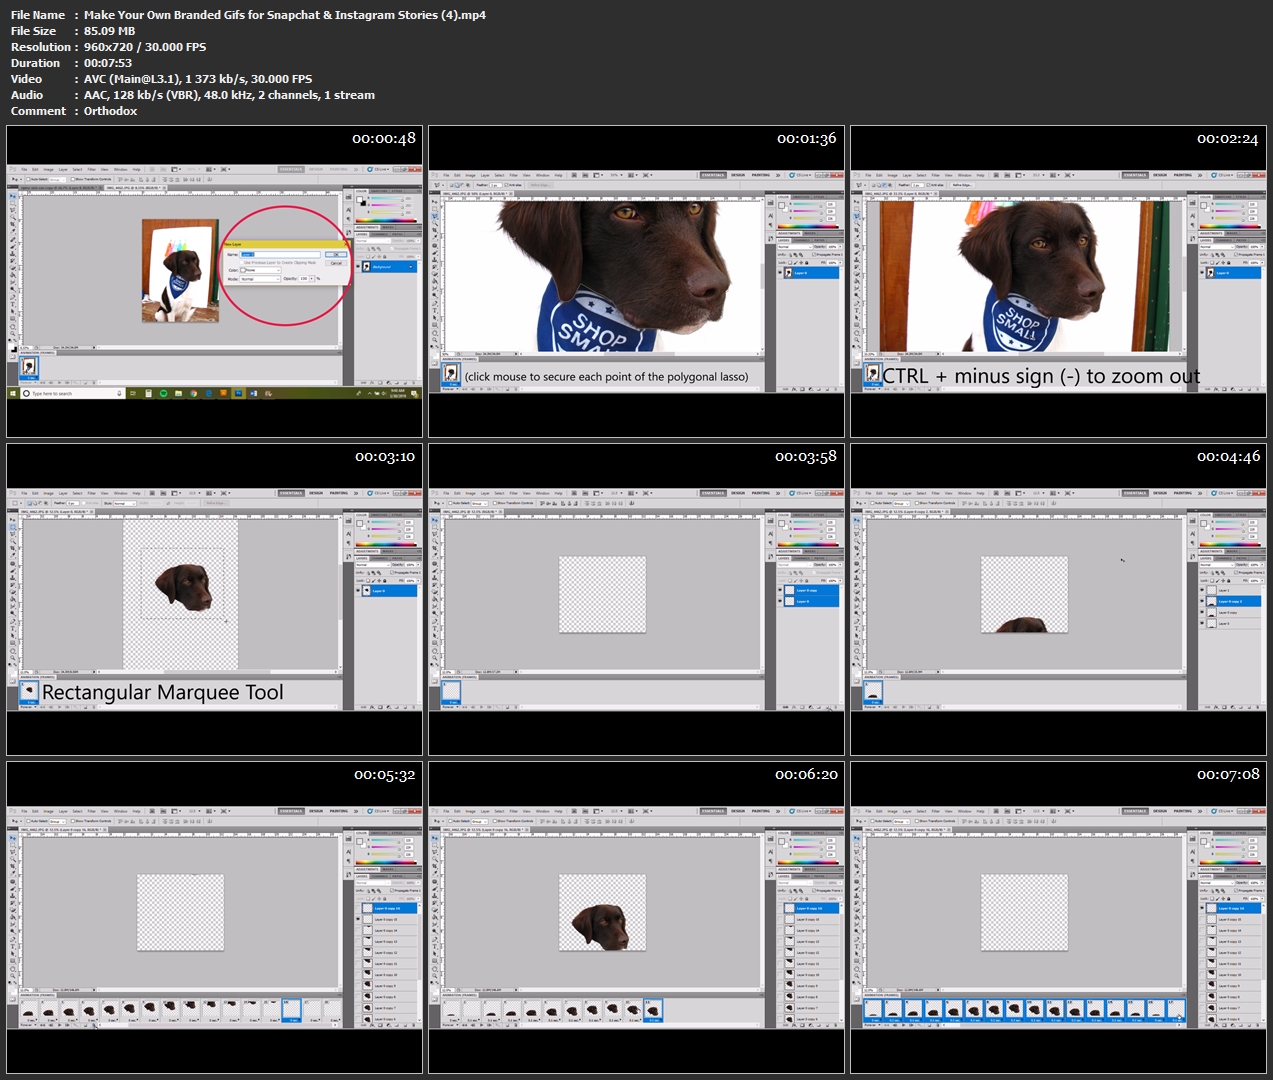Open the Color None dropdown in 00:00:48 frame
1273x1080 pixels.
click(260, 270)
